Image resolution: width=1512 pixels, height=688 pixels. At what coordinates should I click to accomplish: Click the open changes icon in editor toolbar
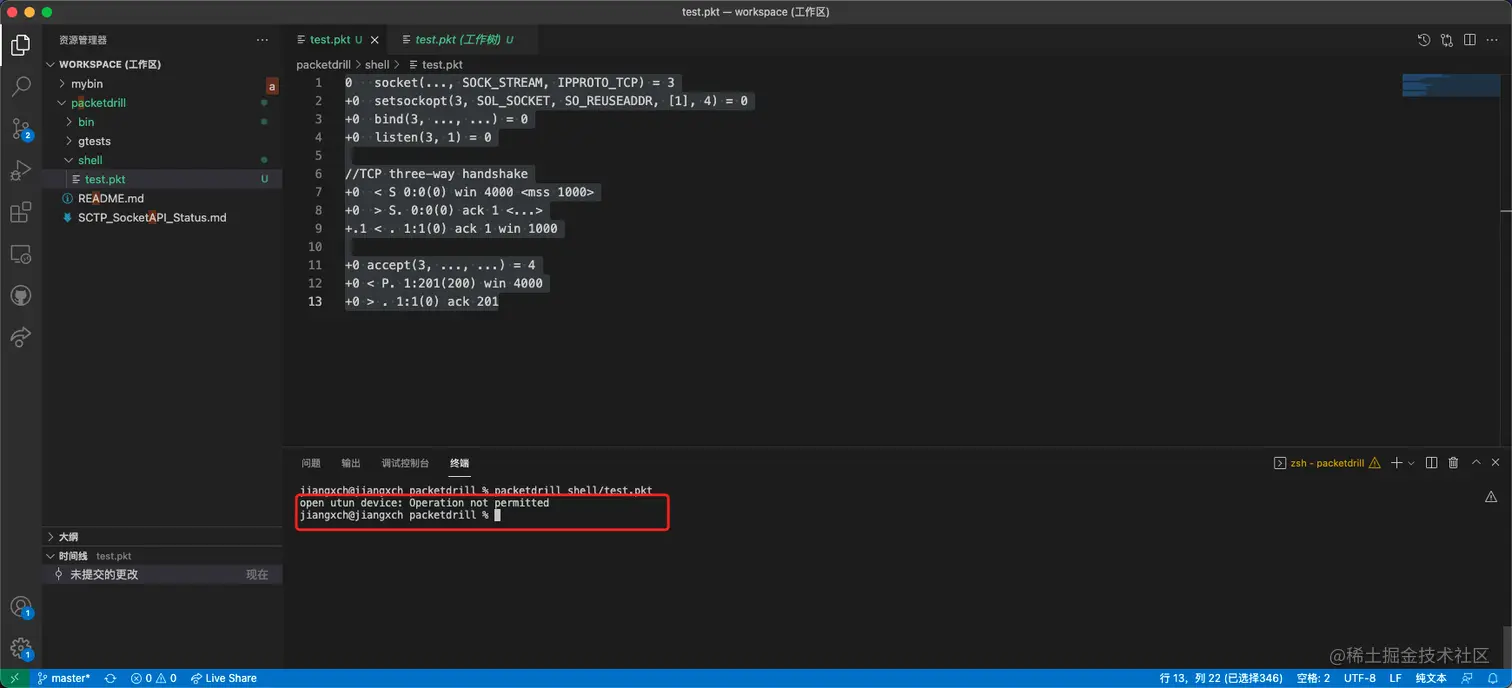click(1447, 40)
